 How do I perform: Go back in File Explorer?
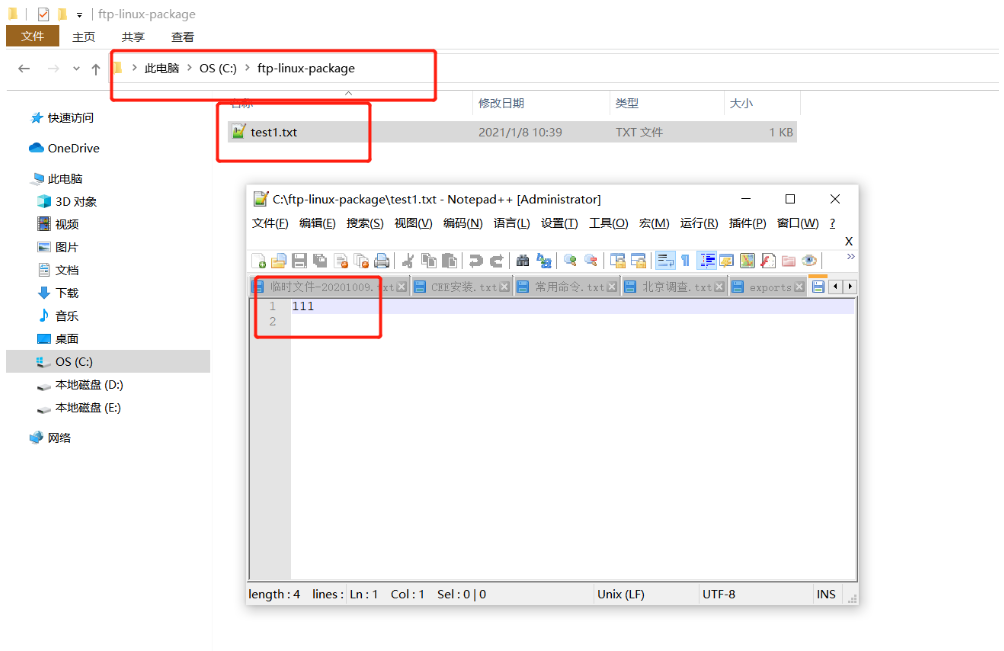pos(24,68)
